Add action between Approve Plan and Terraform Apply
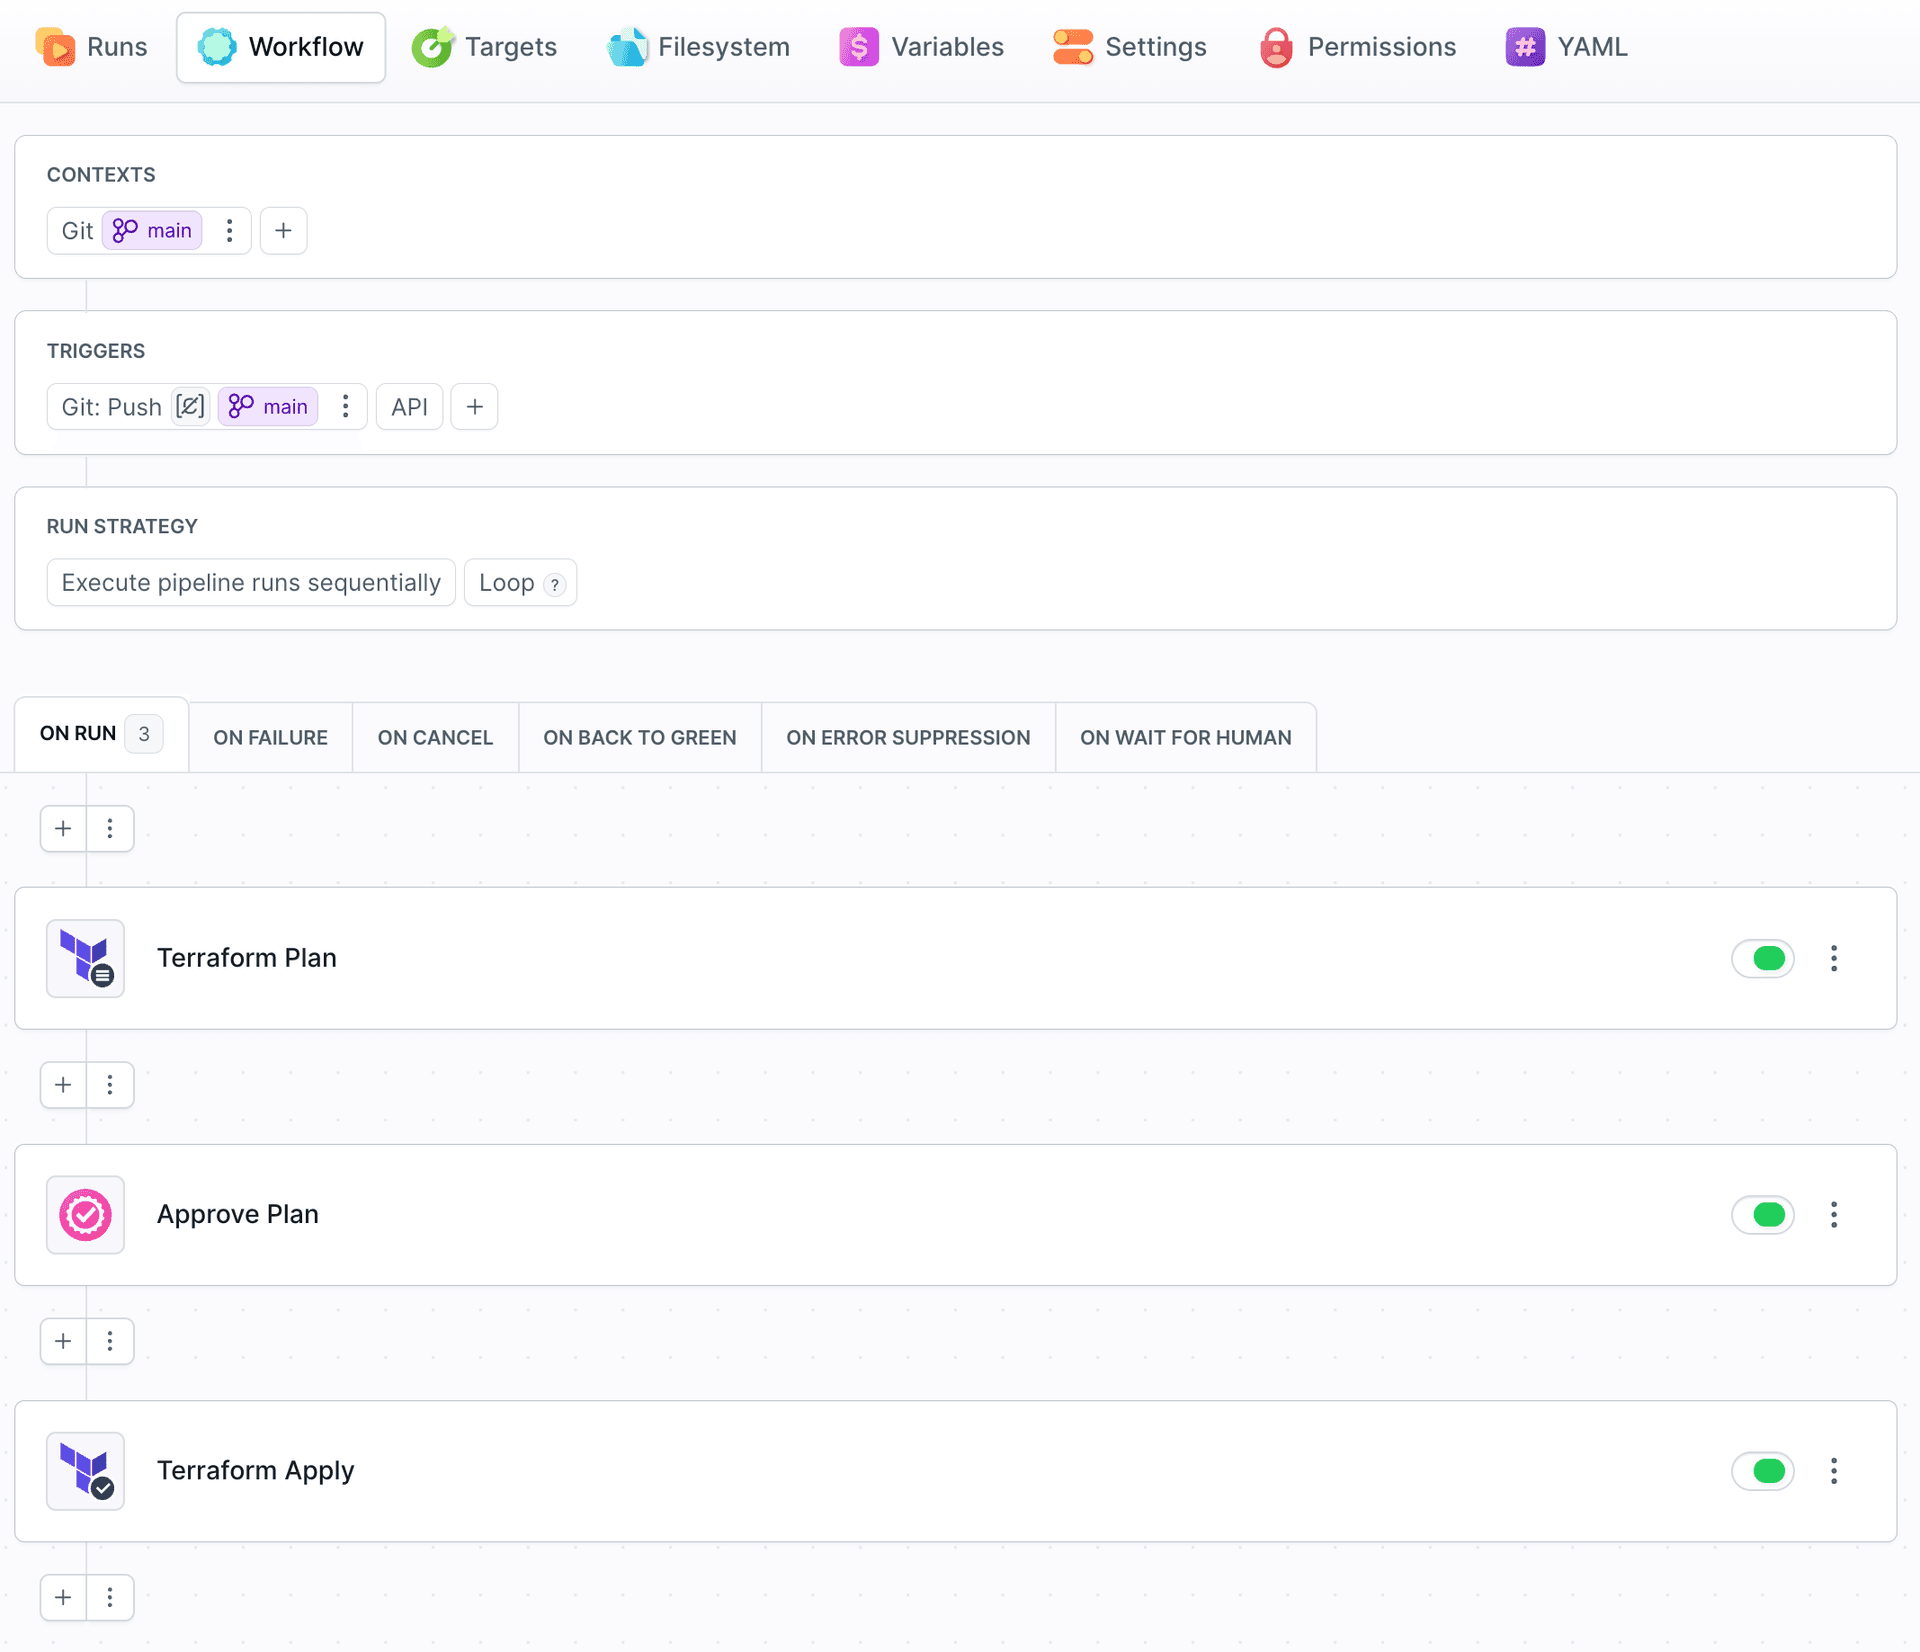This screenshot has width=1920, height=1652. [63, 1341]
